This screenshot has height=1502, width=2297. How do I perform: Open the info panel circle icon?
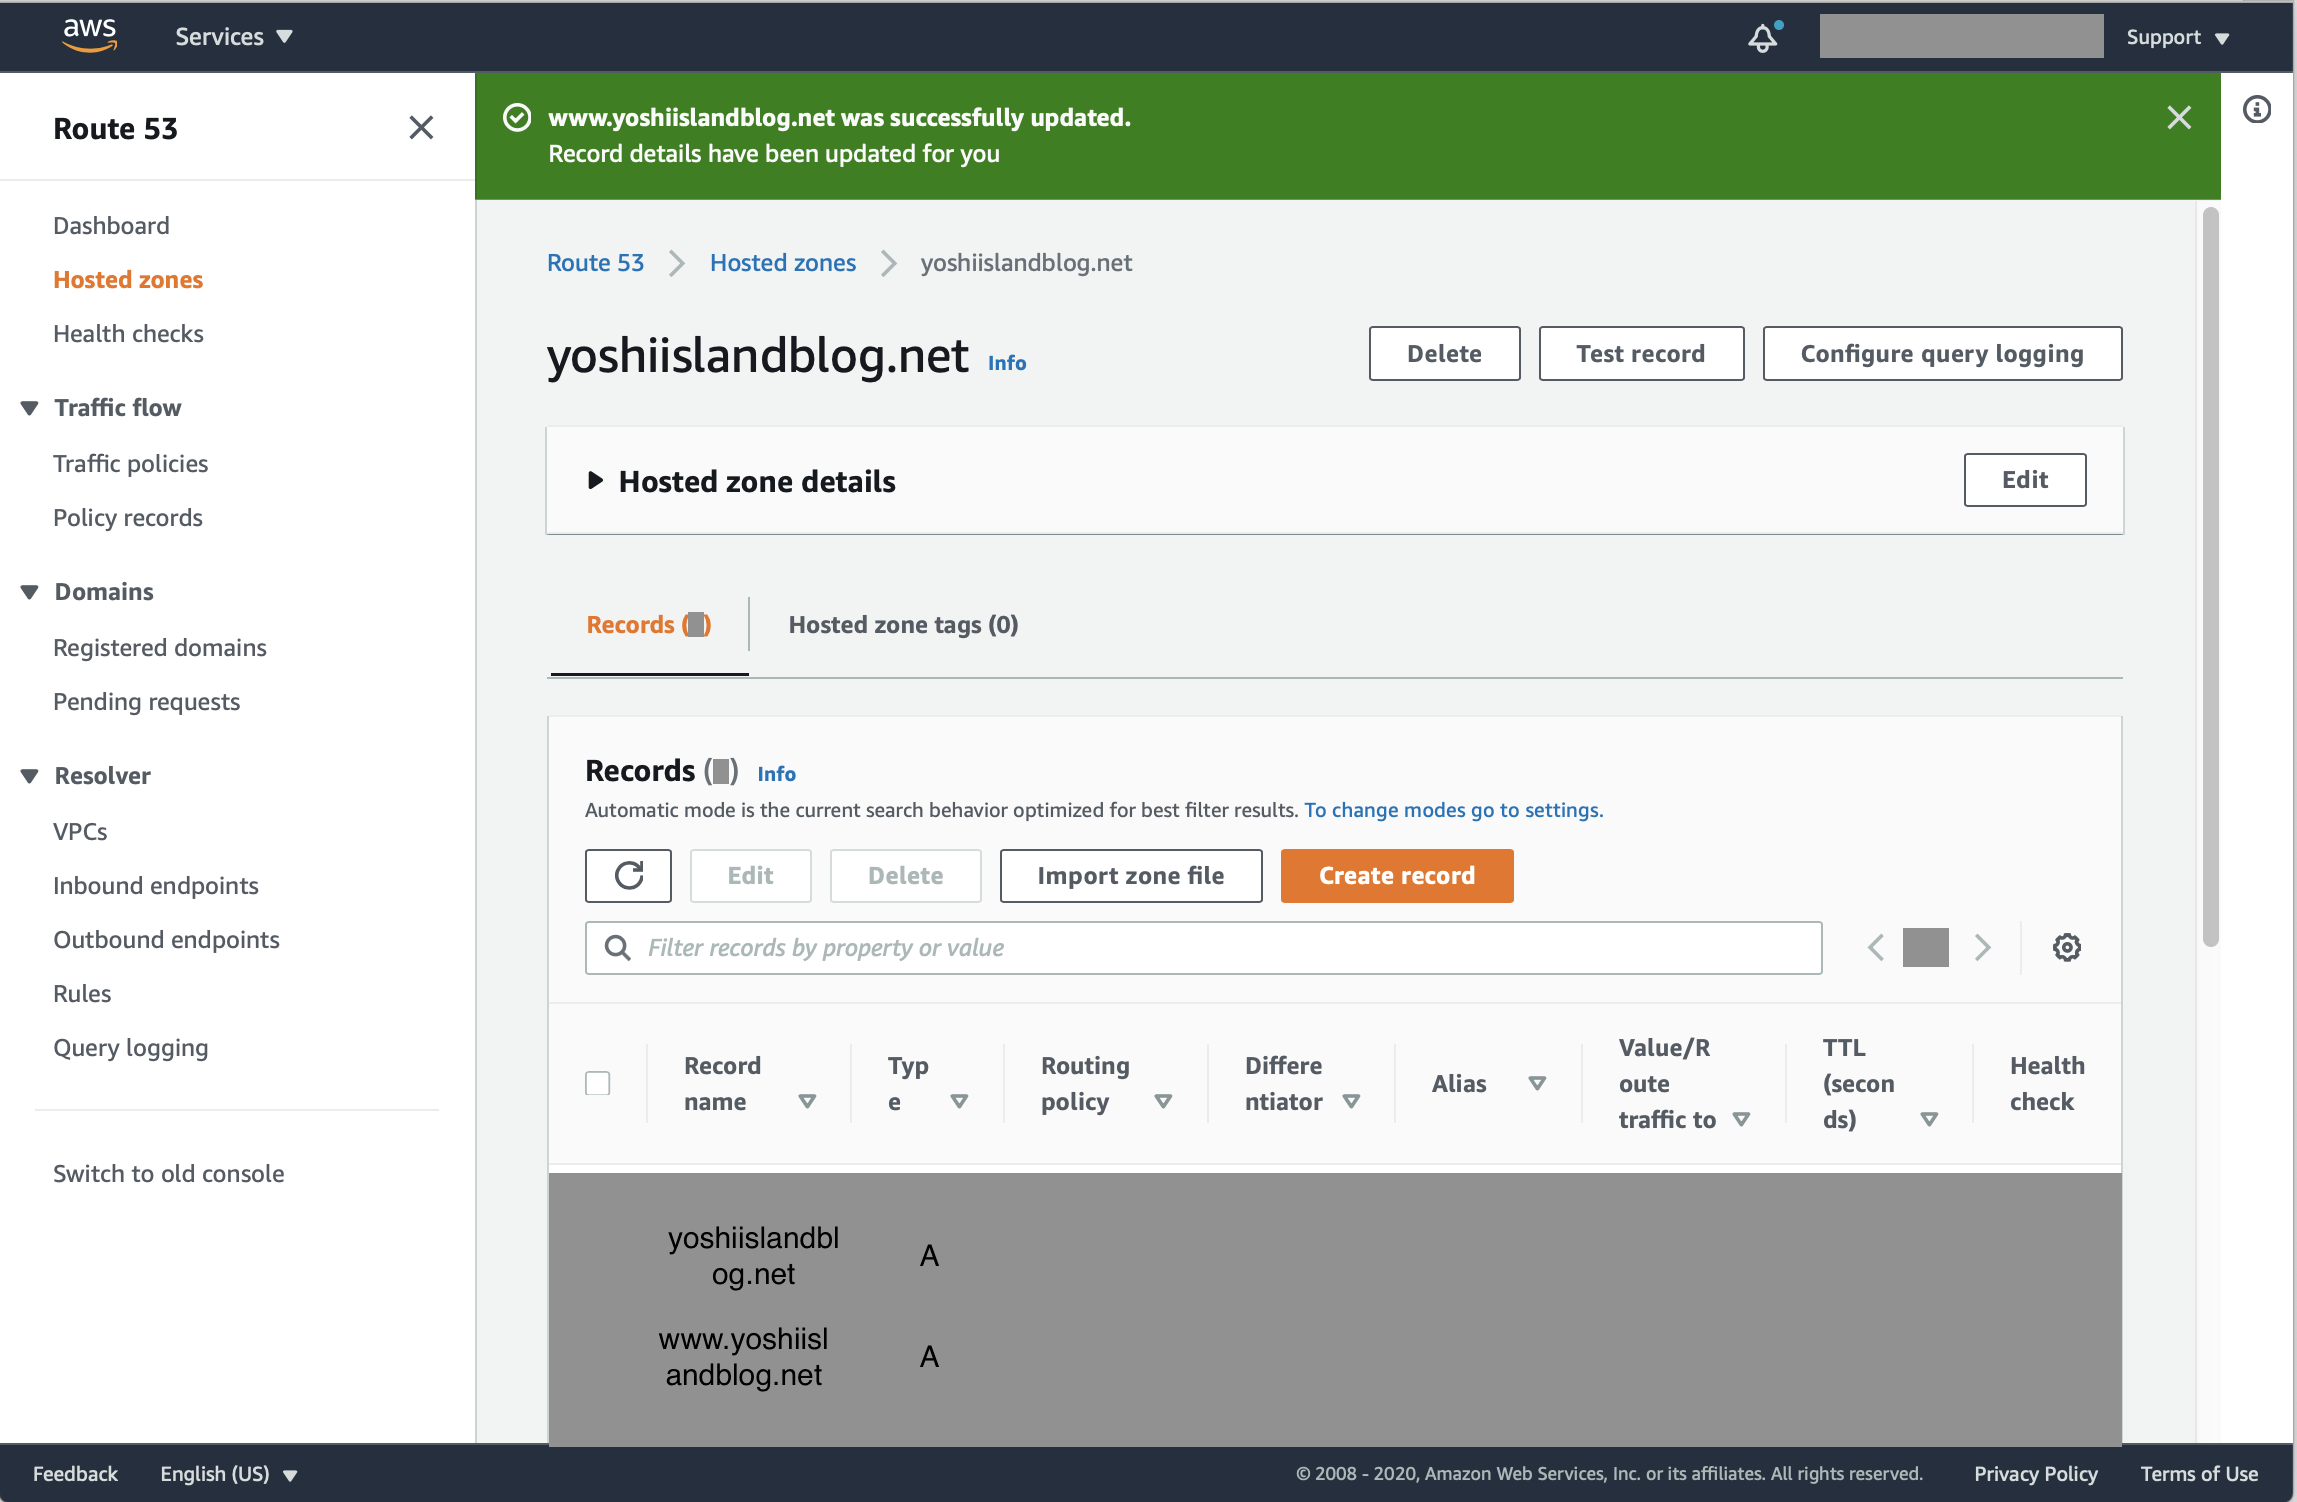point(2257,109)
